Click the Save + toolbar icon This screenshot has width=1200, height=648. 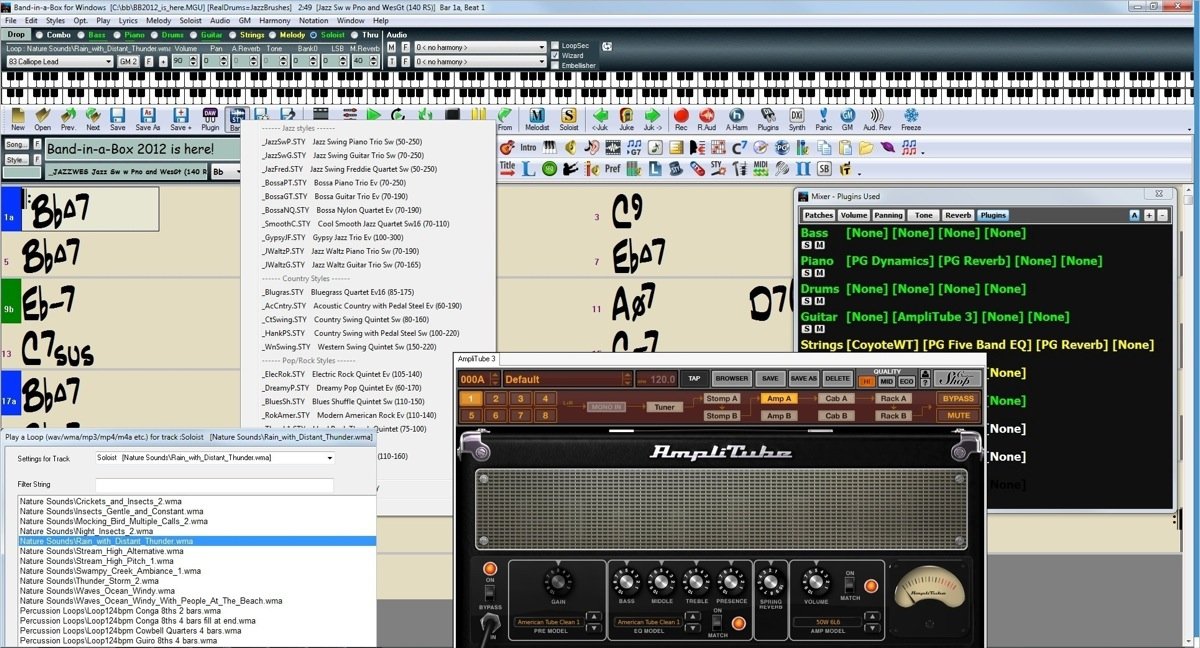(x=181, y=119)
